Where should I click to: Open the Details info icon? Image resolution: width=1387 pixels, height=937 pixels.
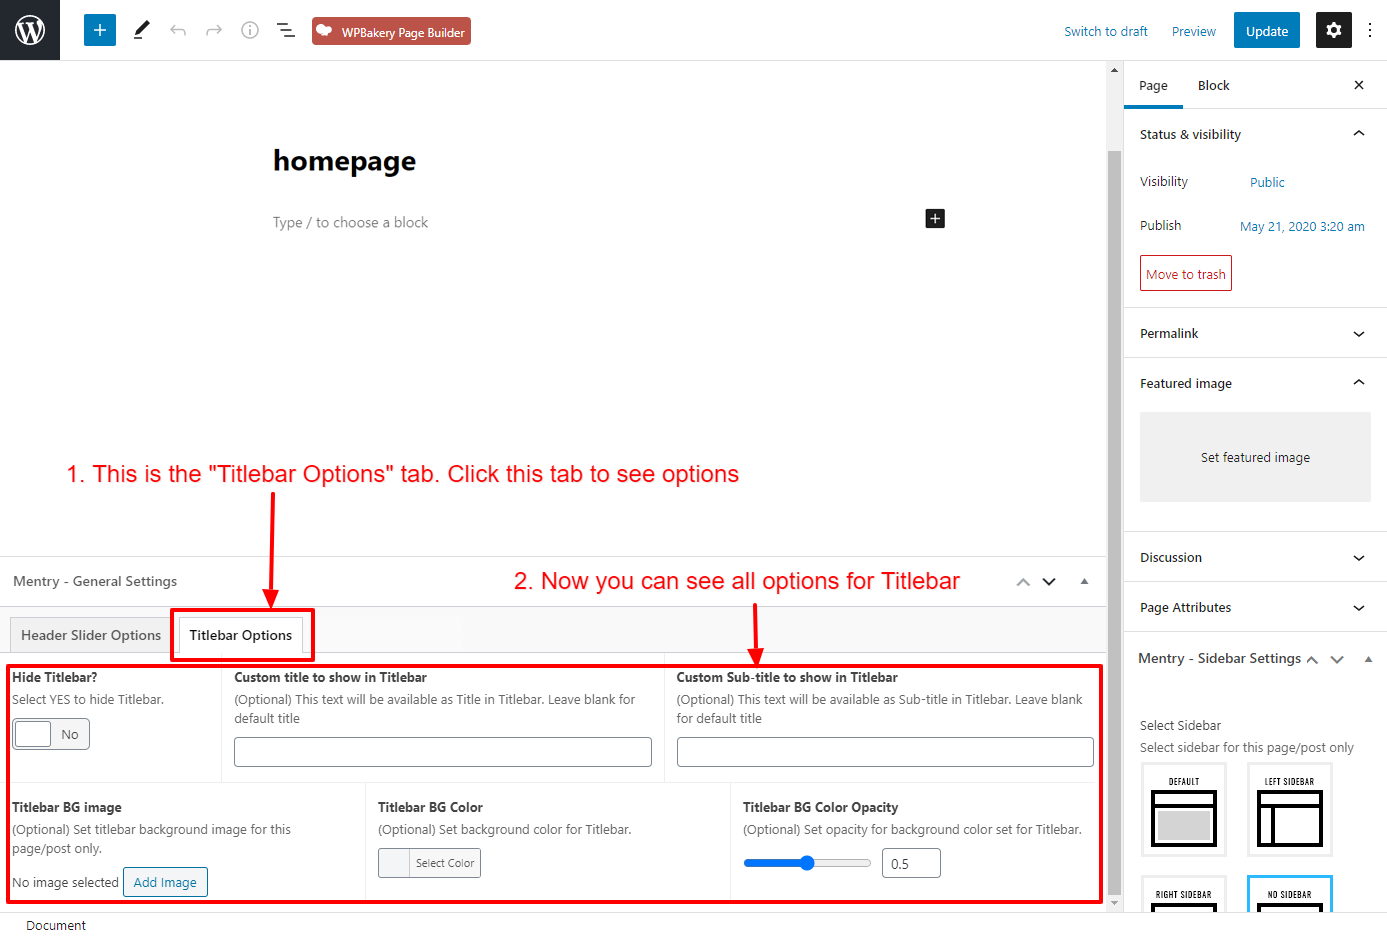click(250, 30)
